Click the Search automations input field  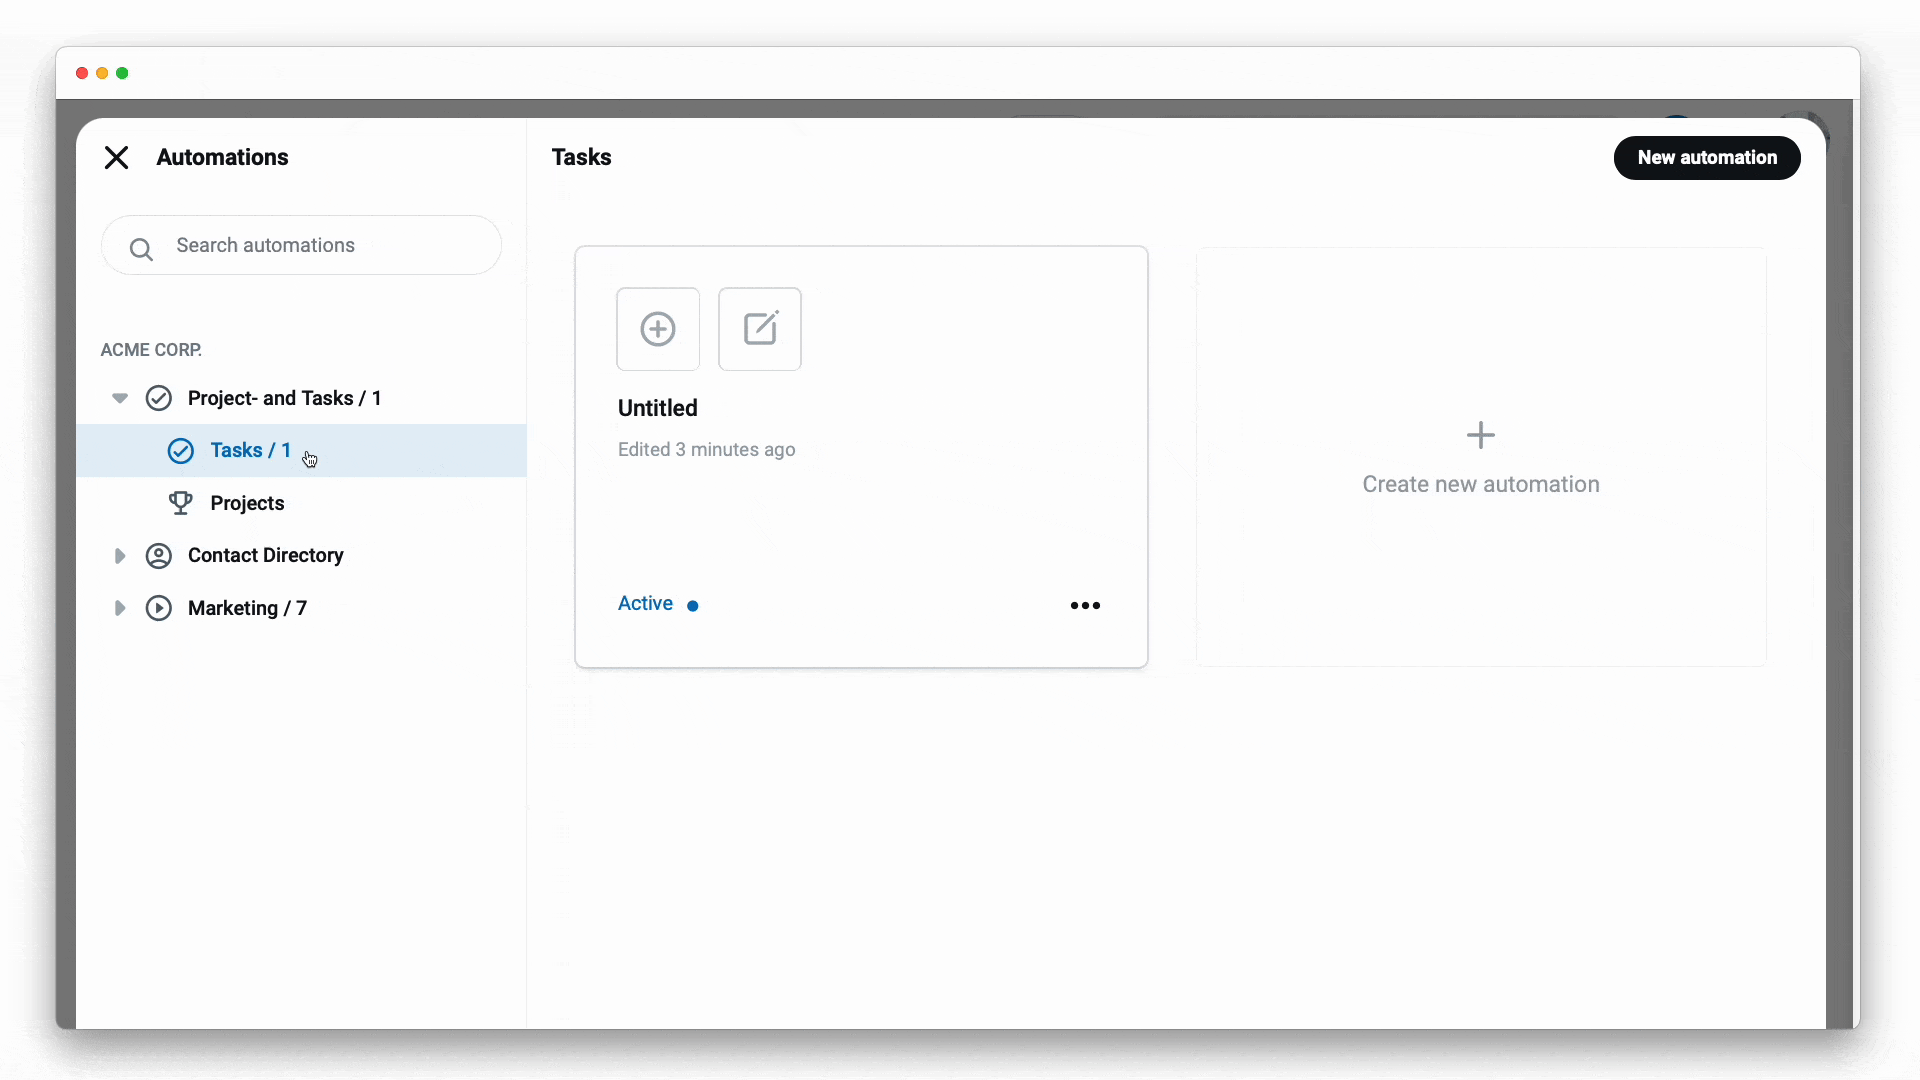(302, 245)
